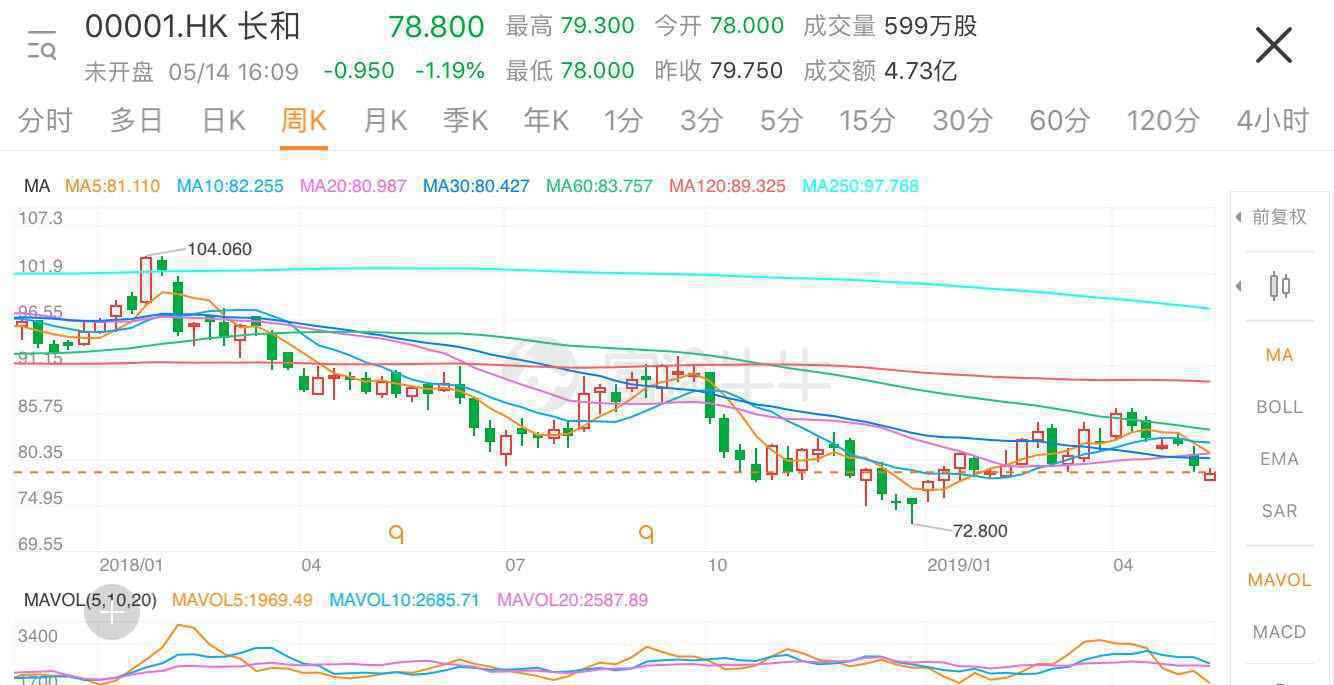Choose the 30分 interval tab
This screenshot has width=1334, height=685.
962,121
